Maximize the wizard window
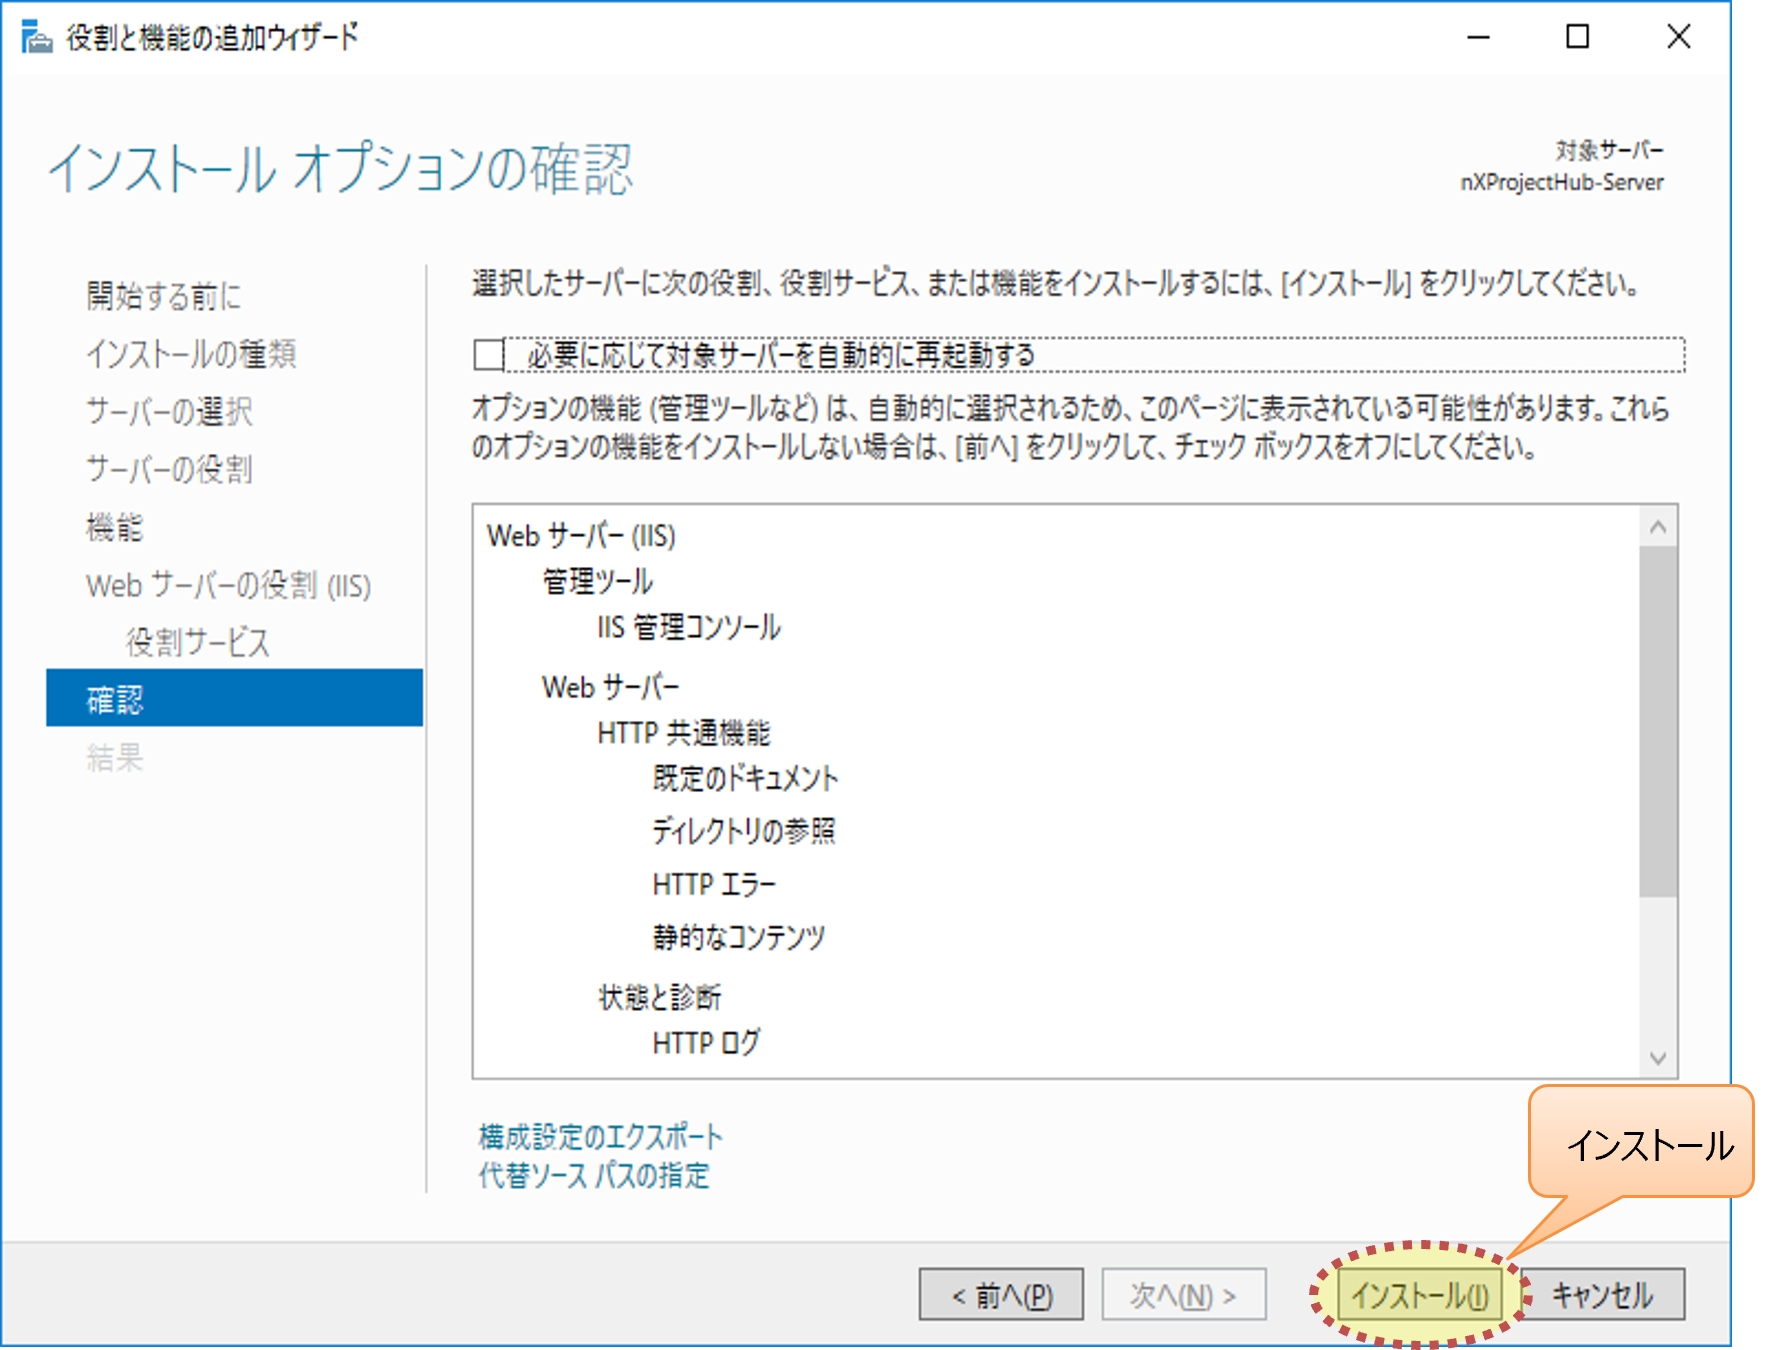 pyautogui.click(x=1577, y=37)
